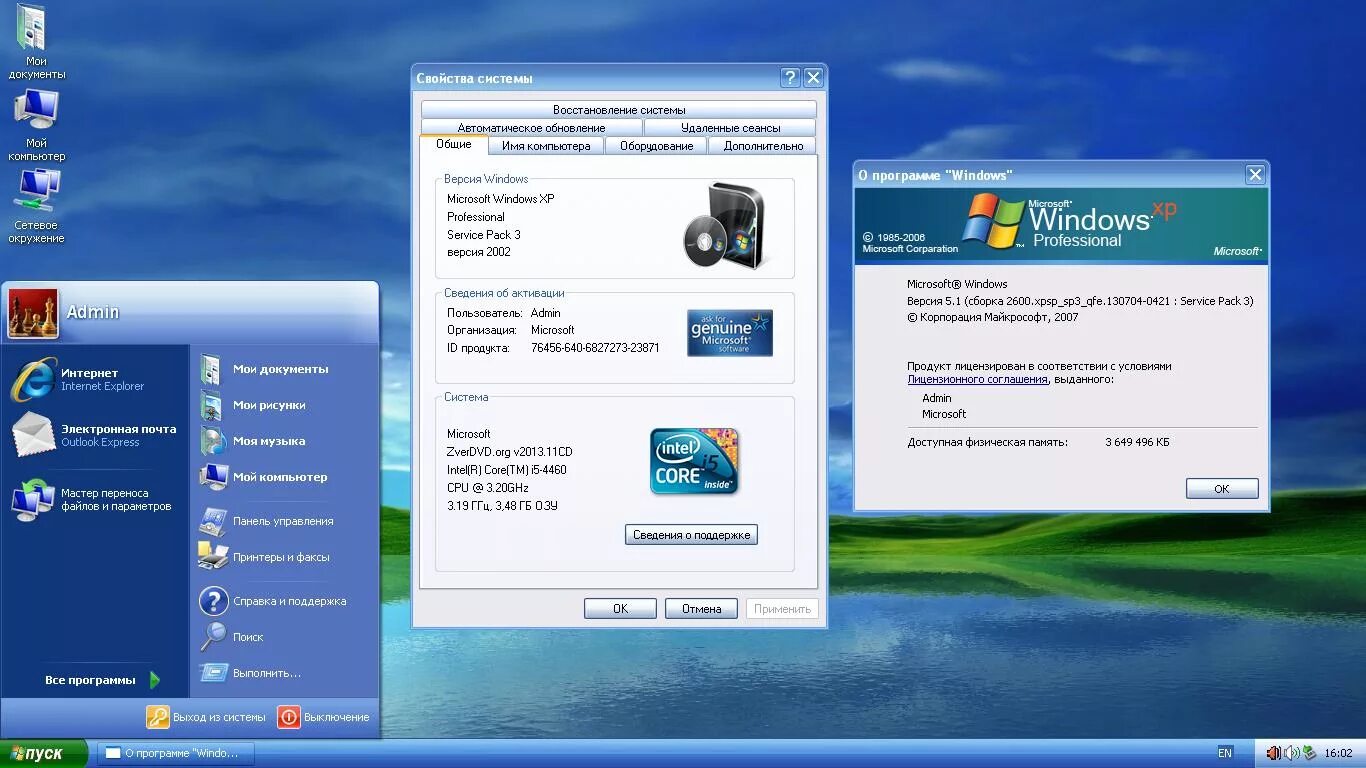Click OK in Свойства системы

coord(620,608)
